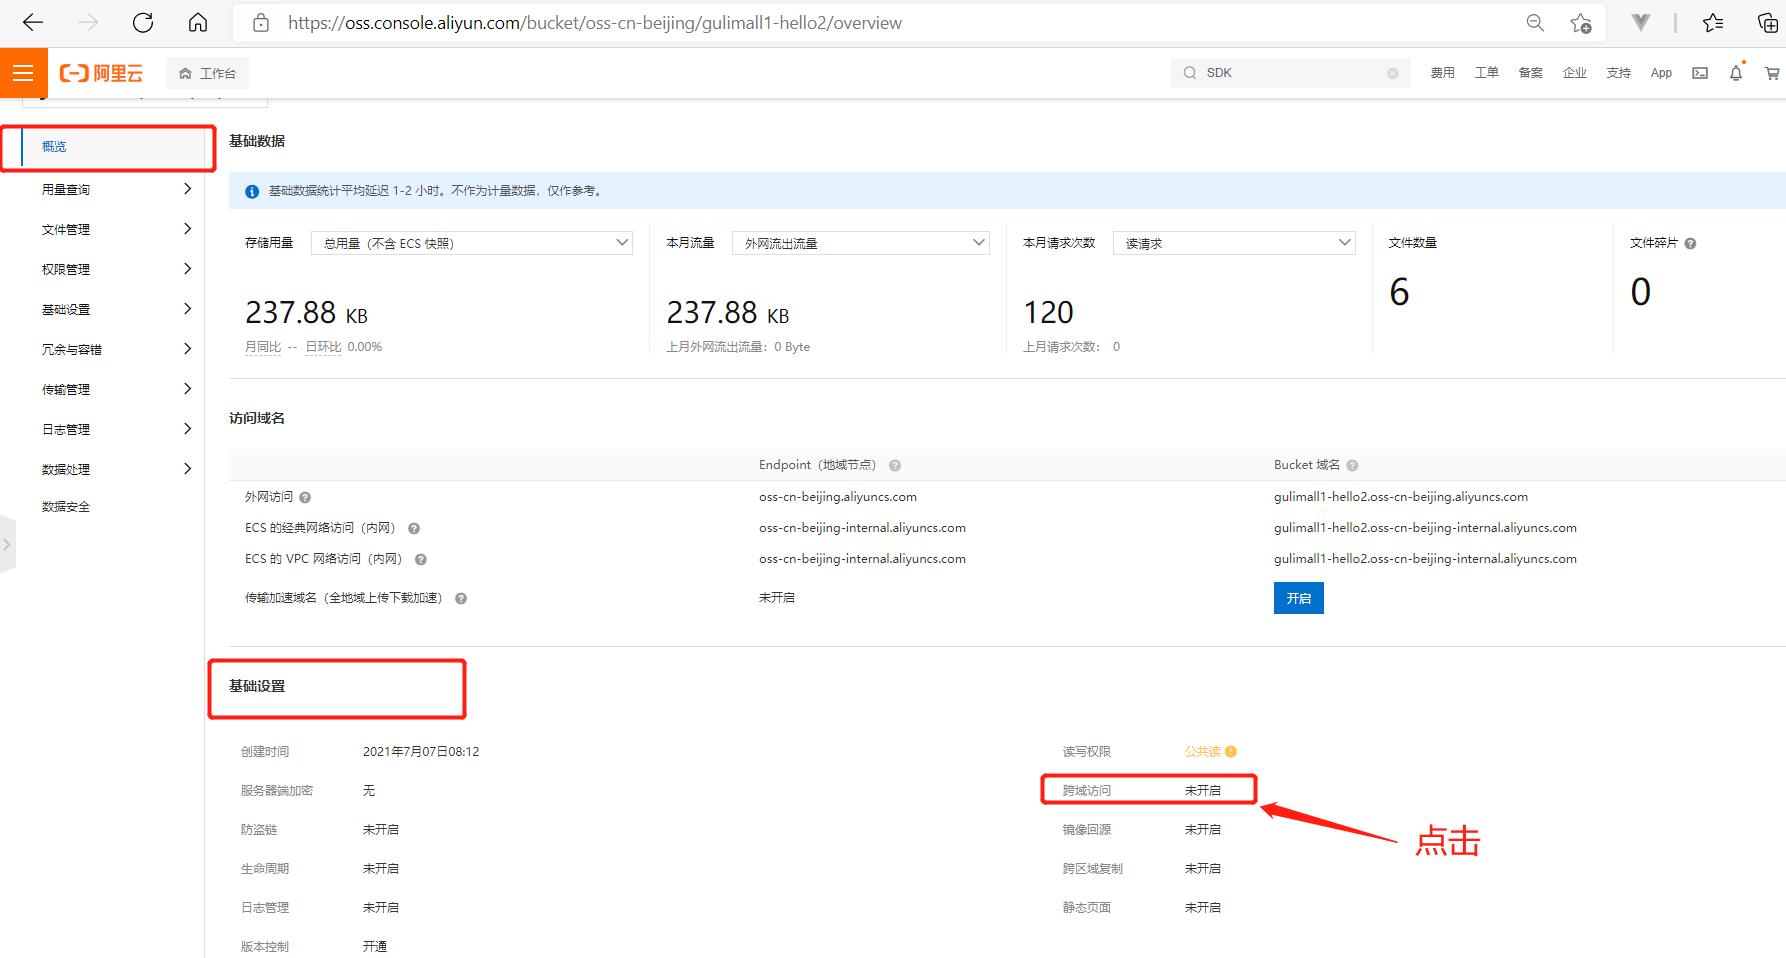1786x958 pixels.
Task: Open the 本月流量 dropdown showing 外网流出流量
Action: pos(861,243)
